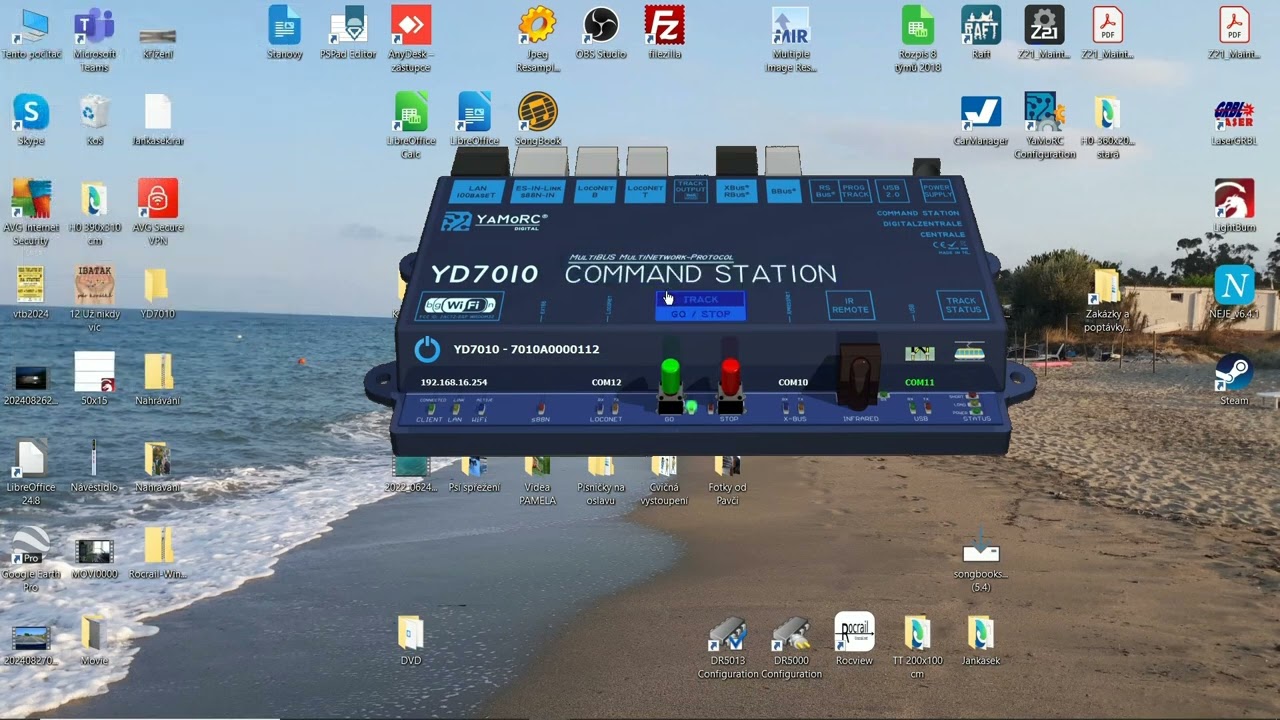Open the Rozpis 8 týmů 2018 spreadsheet

(x=917, y=38)
